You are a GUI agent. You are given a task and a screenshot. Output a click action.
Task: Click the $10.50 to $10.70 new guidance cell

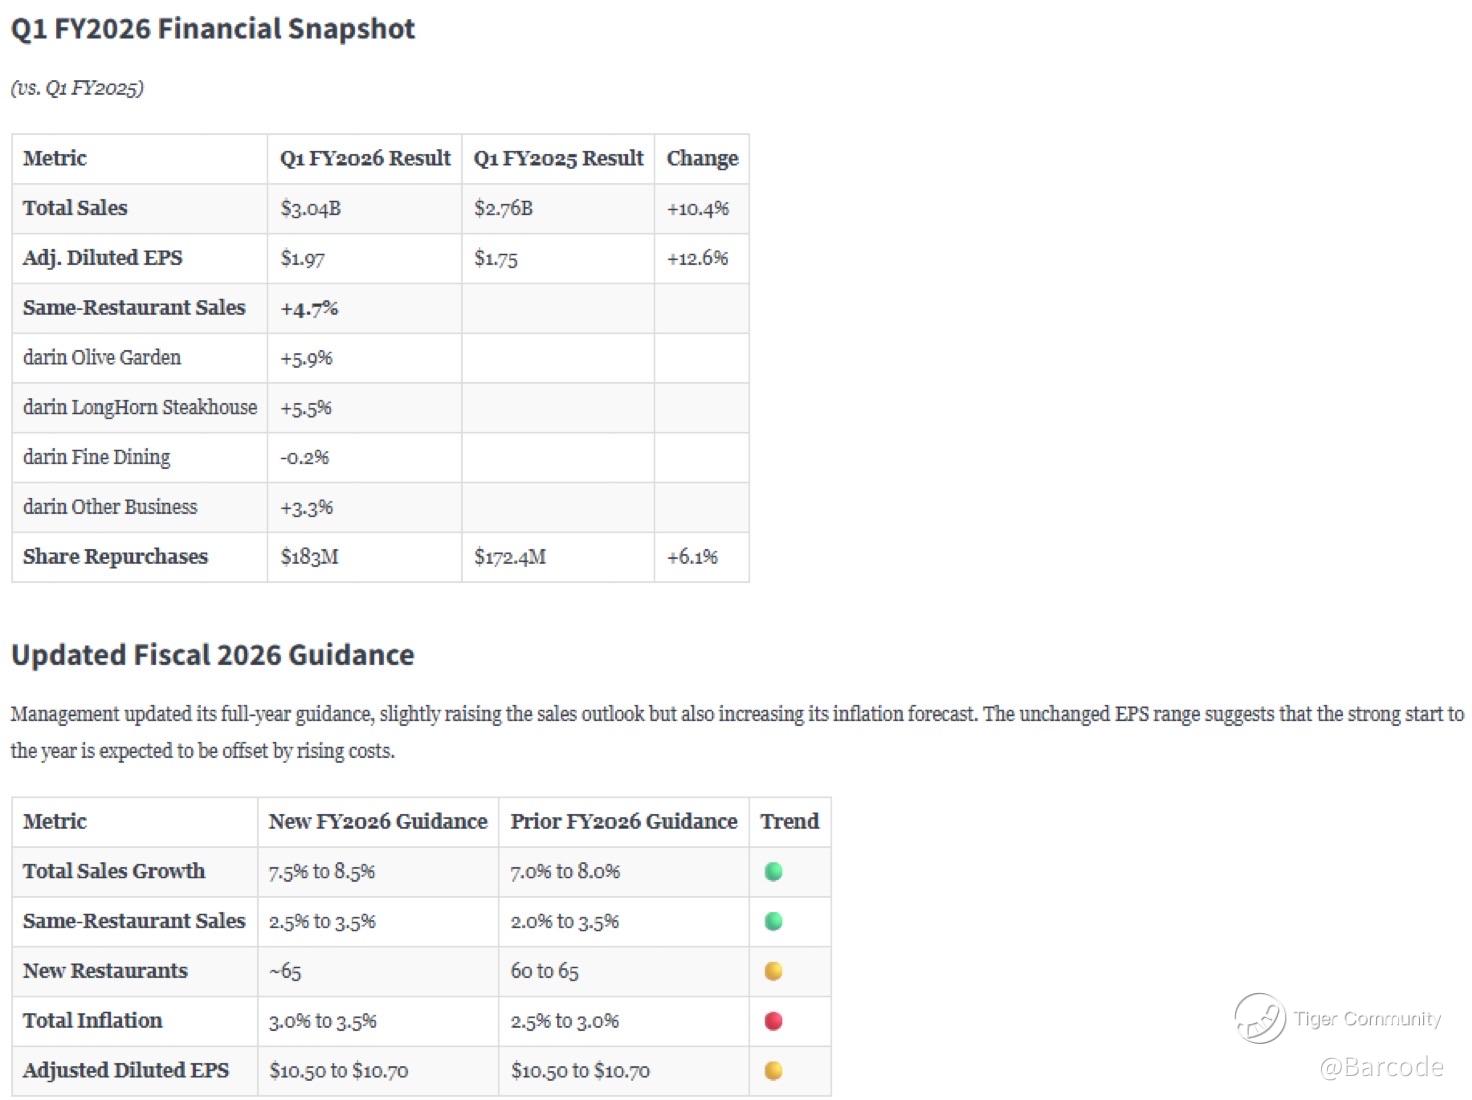[x=339, y=1071]
